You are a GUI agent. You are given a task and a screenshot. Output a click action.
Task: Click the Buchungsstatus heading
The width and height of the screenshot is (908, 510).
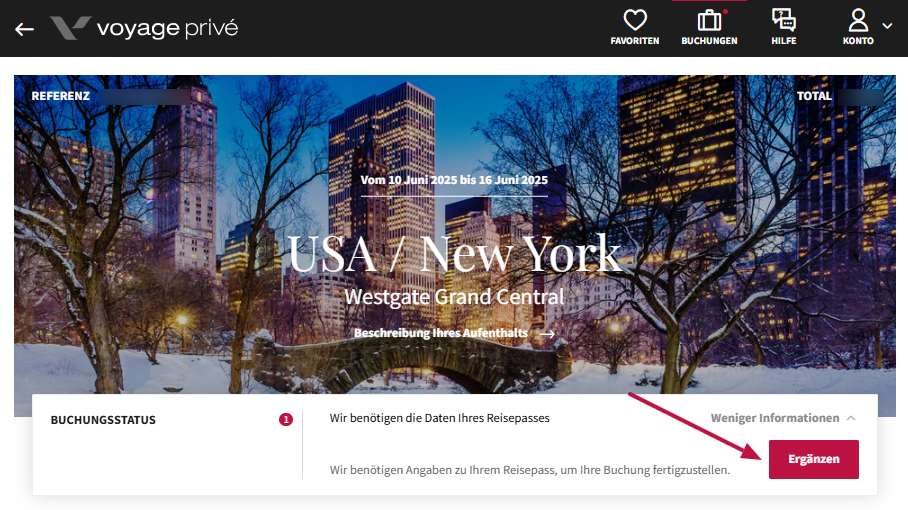[103, 420]
